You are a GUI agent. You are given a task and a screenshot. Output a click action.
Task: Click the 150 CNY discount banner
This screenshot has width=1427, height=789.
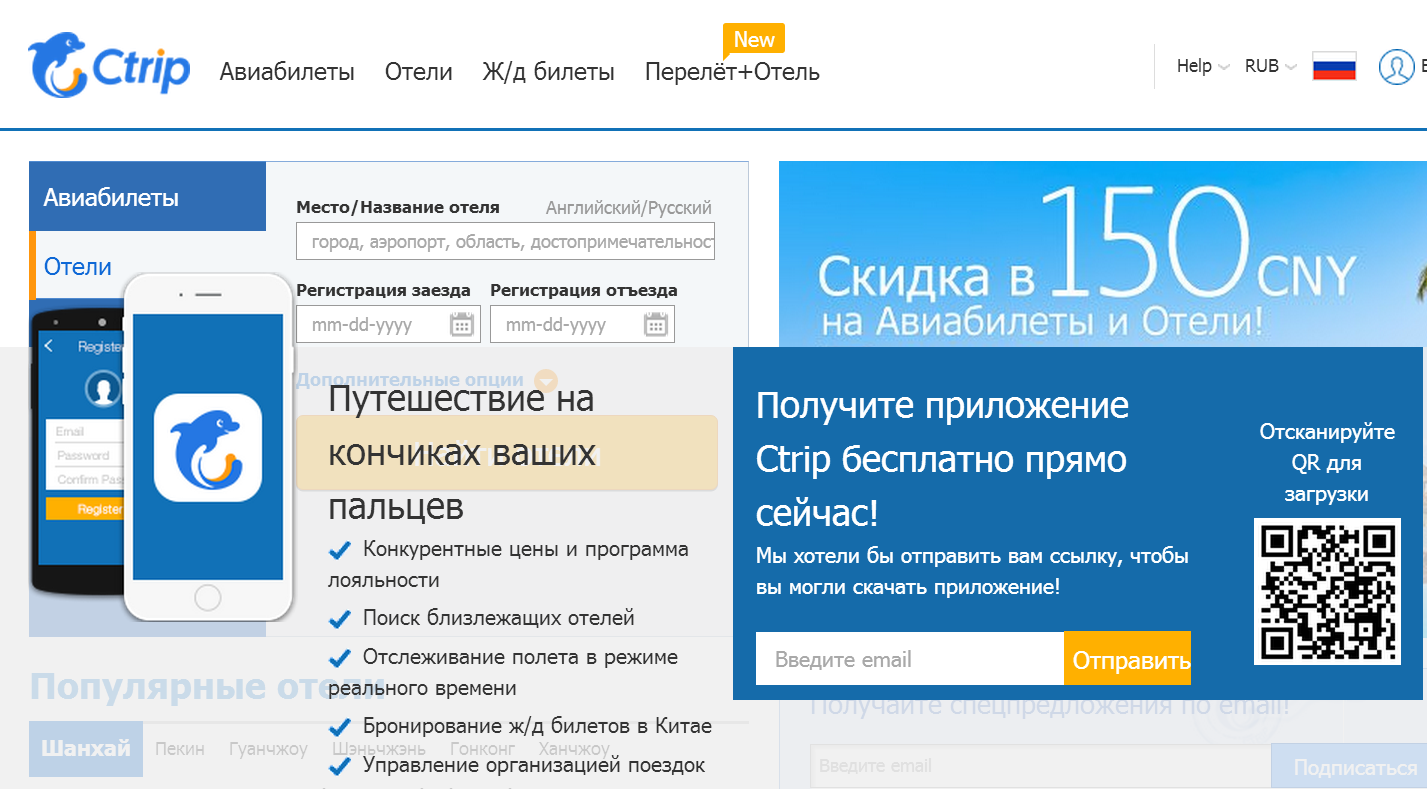point(1103,254)
